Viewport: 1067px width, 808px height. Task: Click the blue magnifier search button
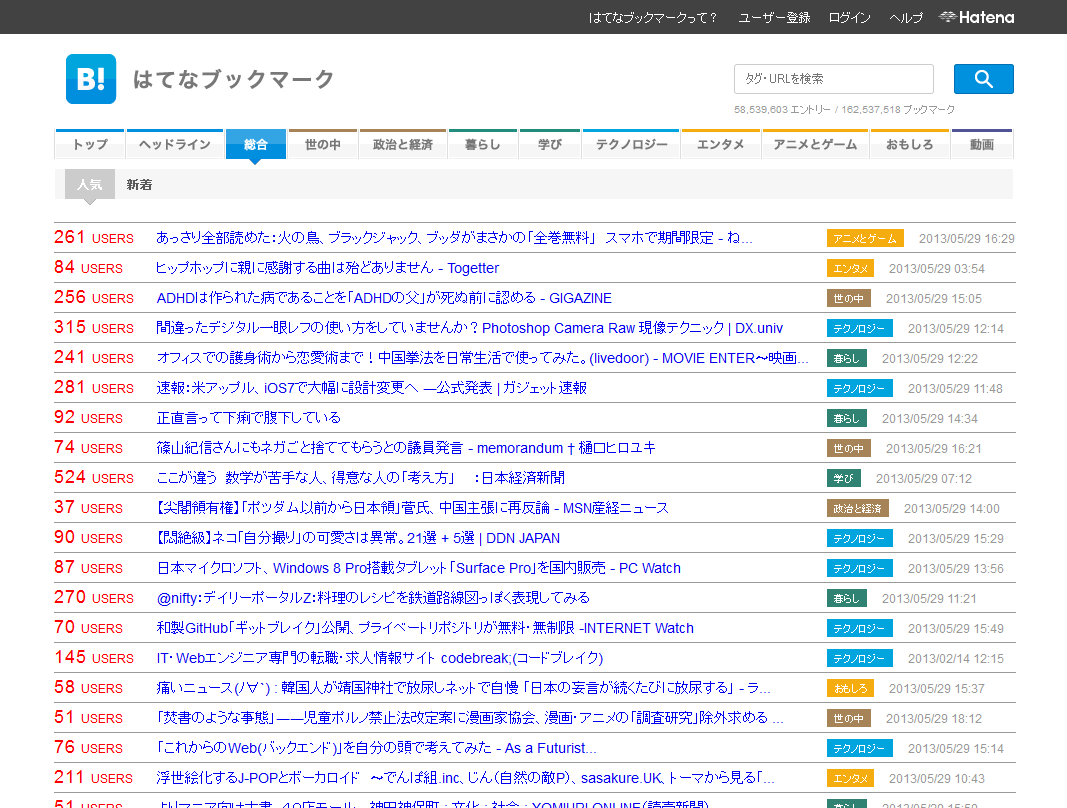click(x=983, y=79)
